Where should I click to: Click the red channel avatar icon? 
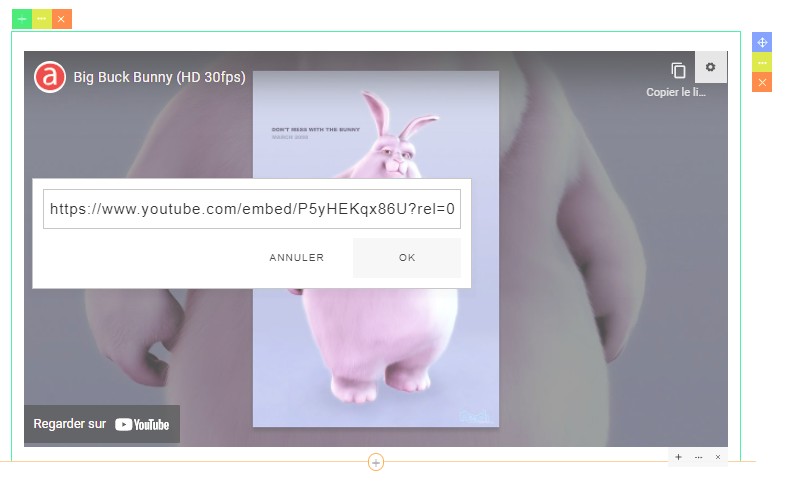(x=50, y=77)
